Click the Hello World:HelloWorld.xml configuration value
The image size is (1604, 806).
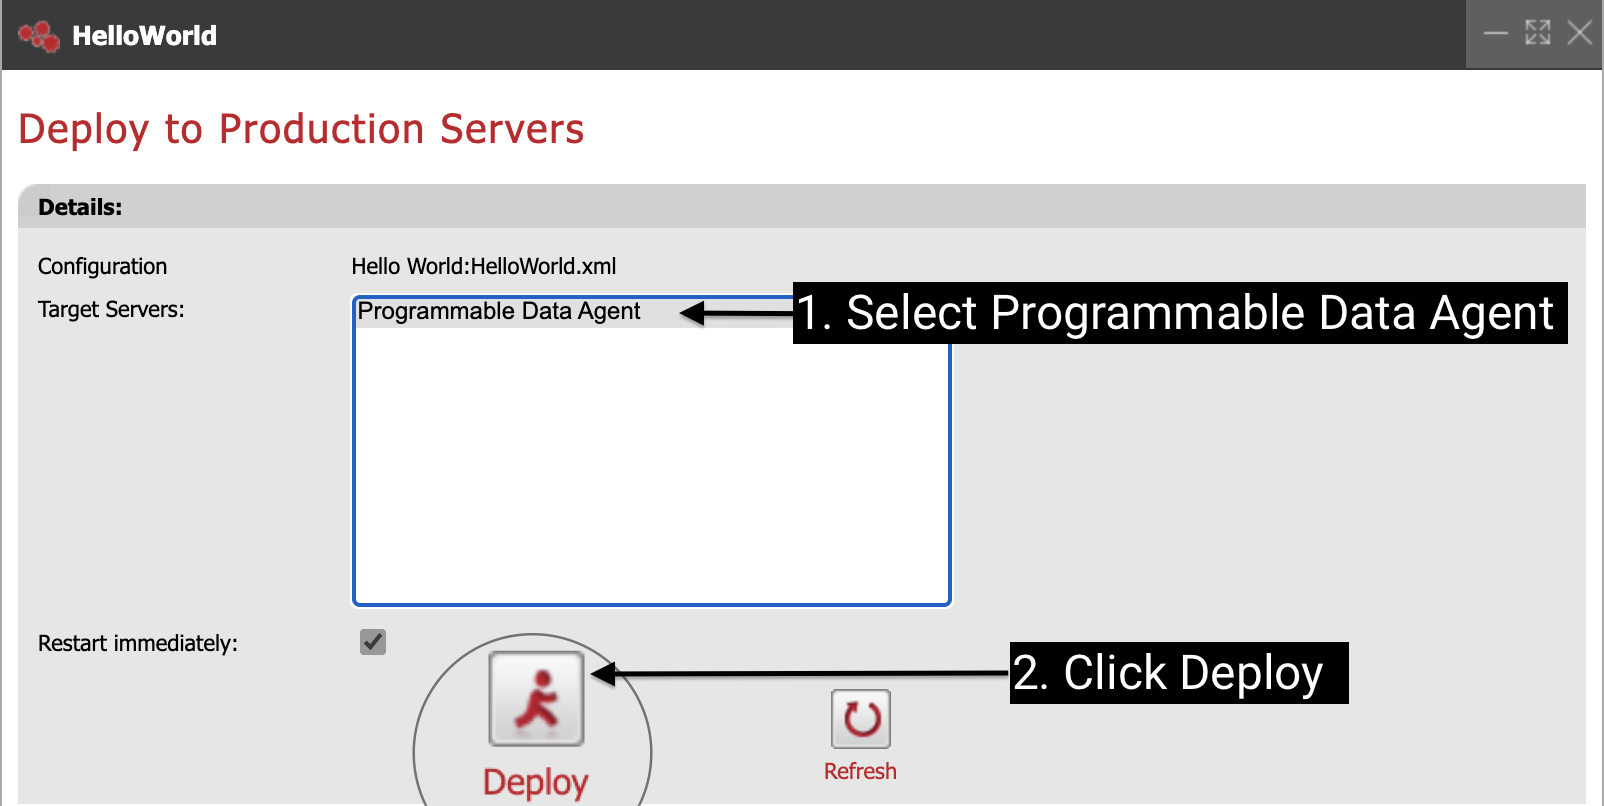(x=483, y=267)
